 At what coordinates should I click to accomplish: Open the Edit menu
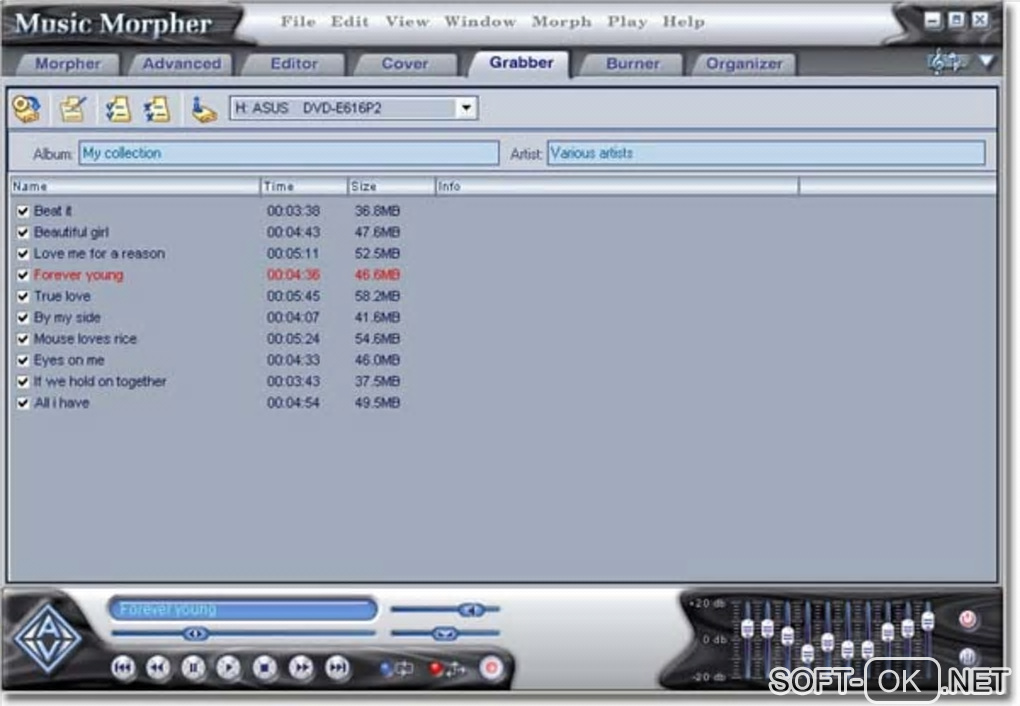tap(349, 21)
